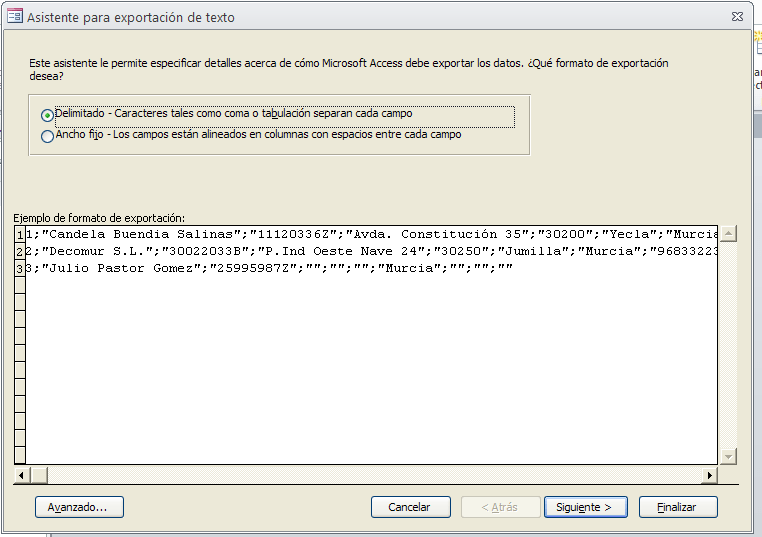The height and width of the screenshot is (537, 762).
Task: Select the Delimitado radio button
Action: [x=48, y=115]
